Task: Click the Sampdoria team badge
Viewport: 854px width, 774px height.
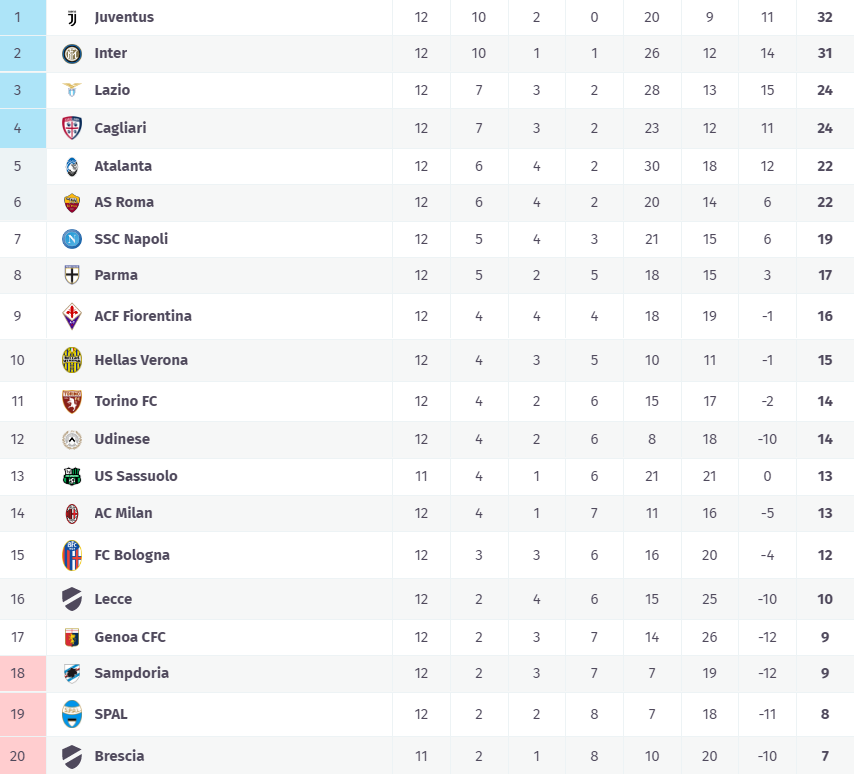Action: click(71, 673)
